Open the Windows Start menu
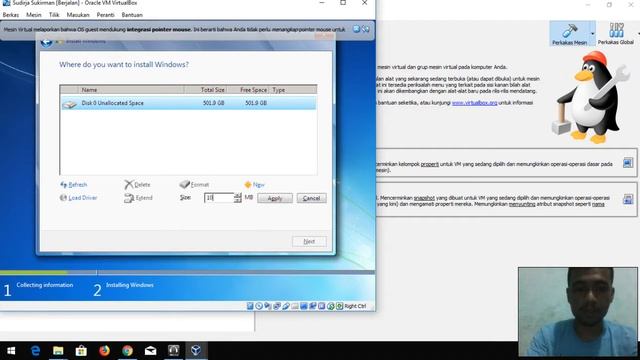The width and height of the screenshot is (640, 360). pyautogui.click(x=11, y=351)
